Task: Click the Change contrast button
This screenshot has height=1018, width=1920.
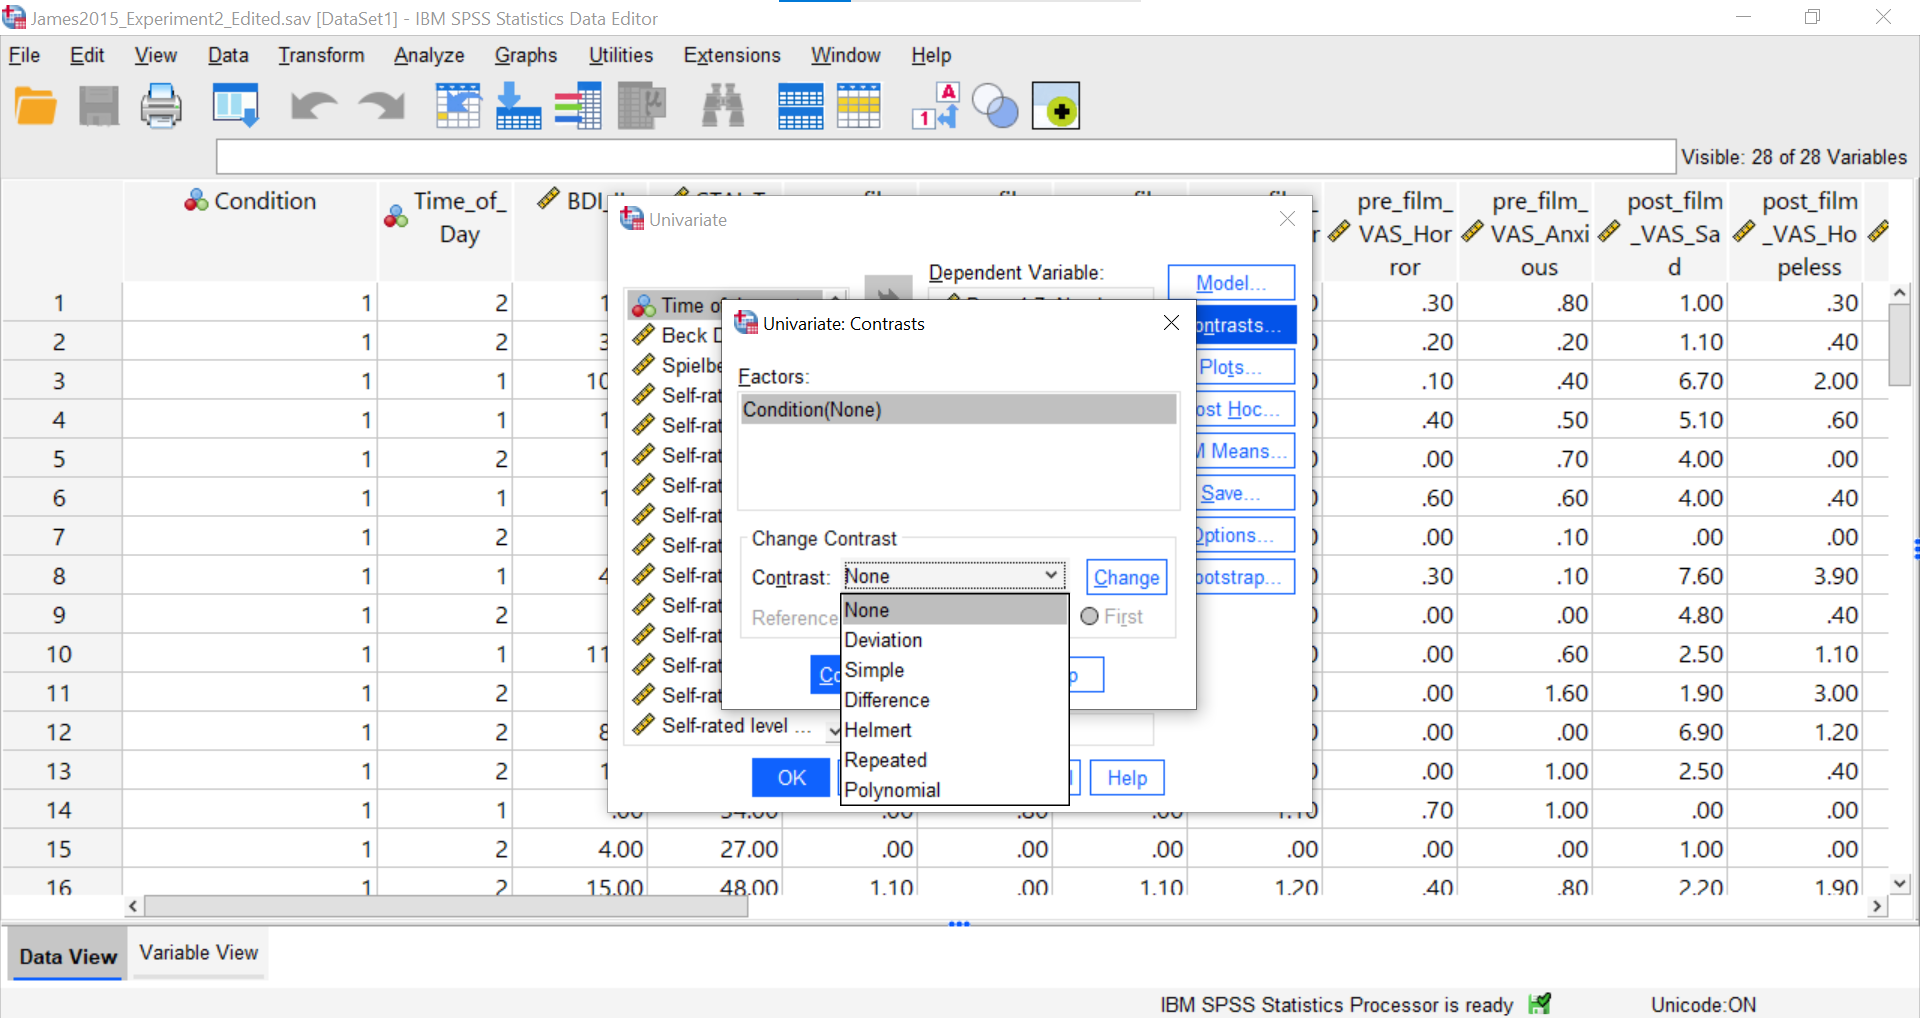Action: point(1126,577)
